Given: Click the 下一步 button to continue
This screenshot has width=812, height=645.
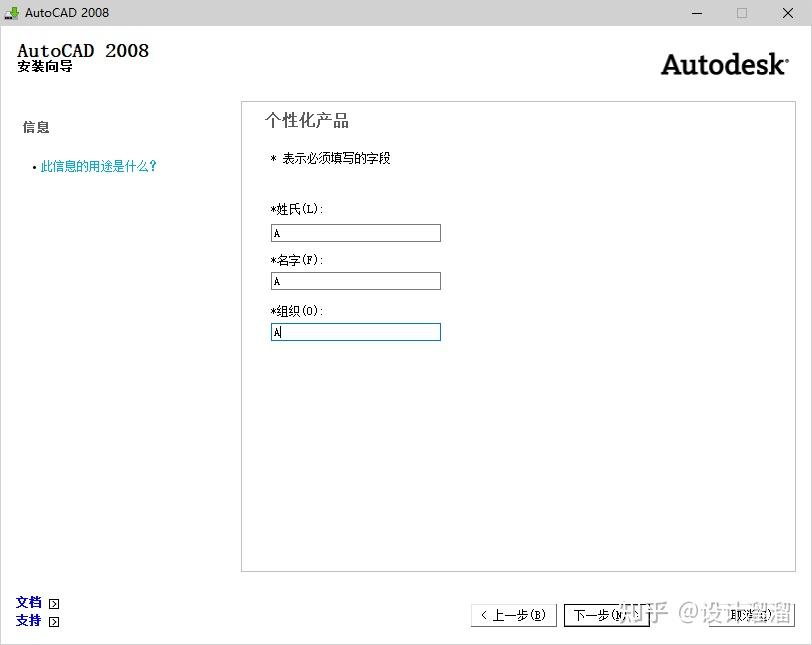Looking at the screenshot, I should 607,615.
